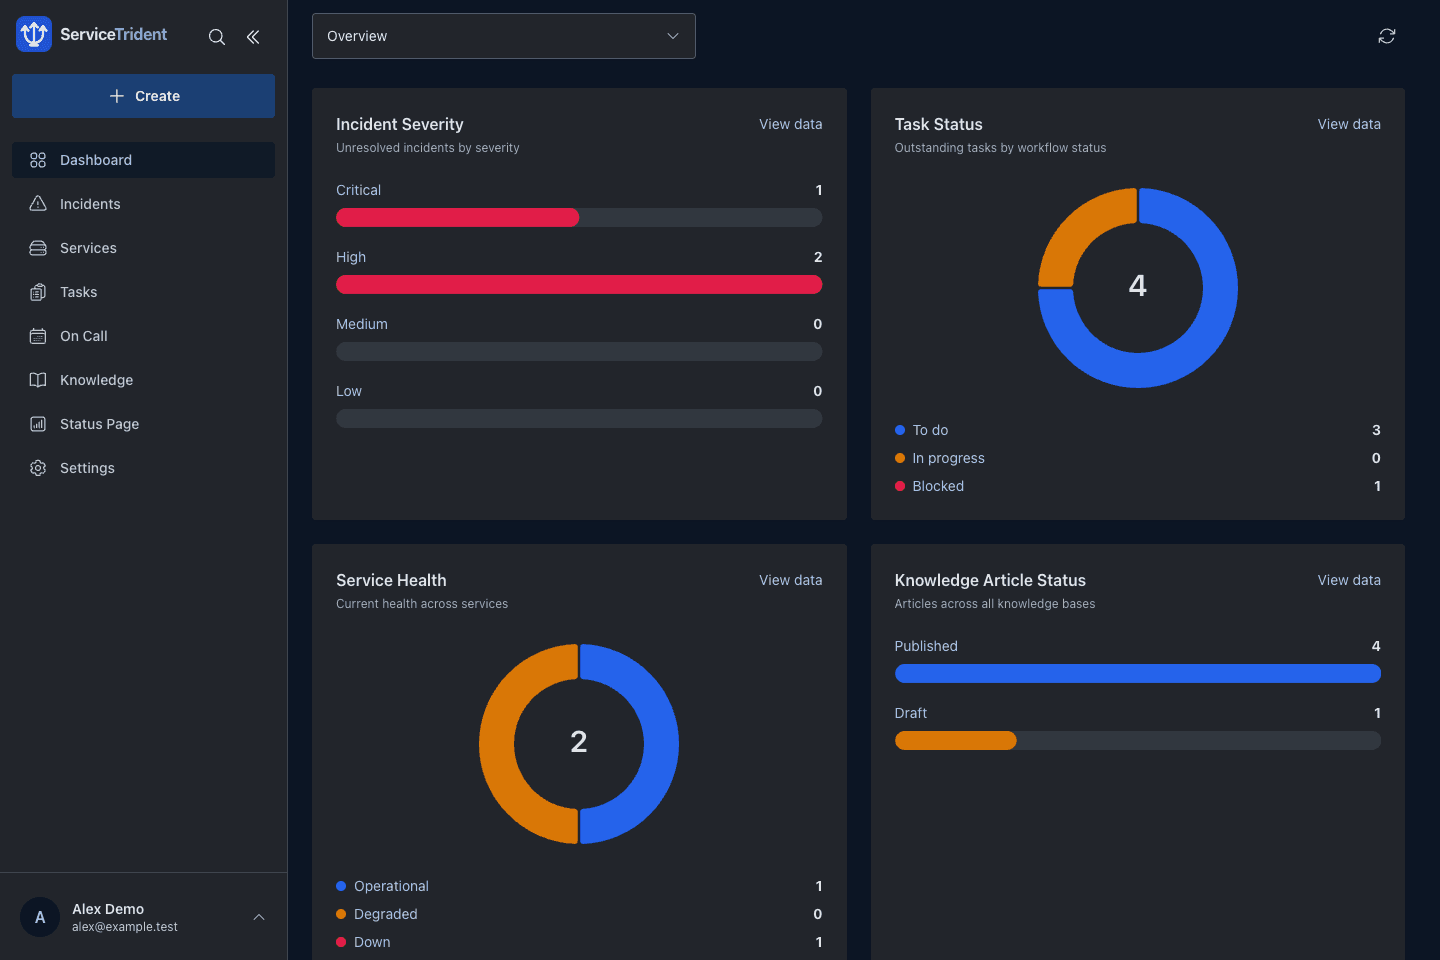Open the Overview dashboard dropdown
Viewport: 1440px width, 960px height.
(504, 36)
